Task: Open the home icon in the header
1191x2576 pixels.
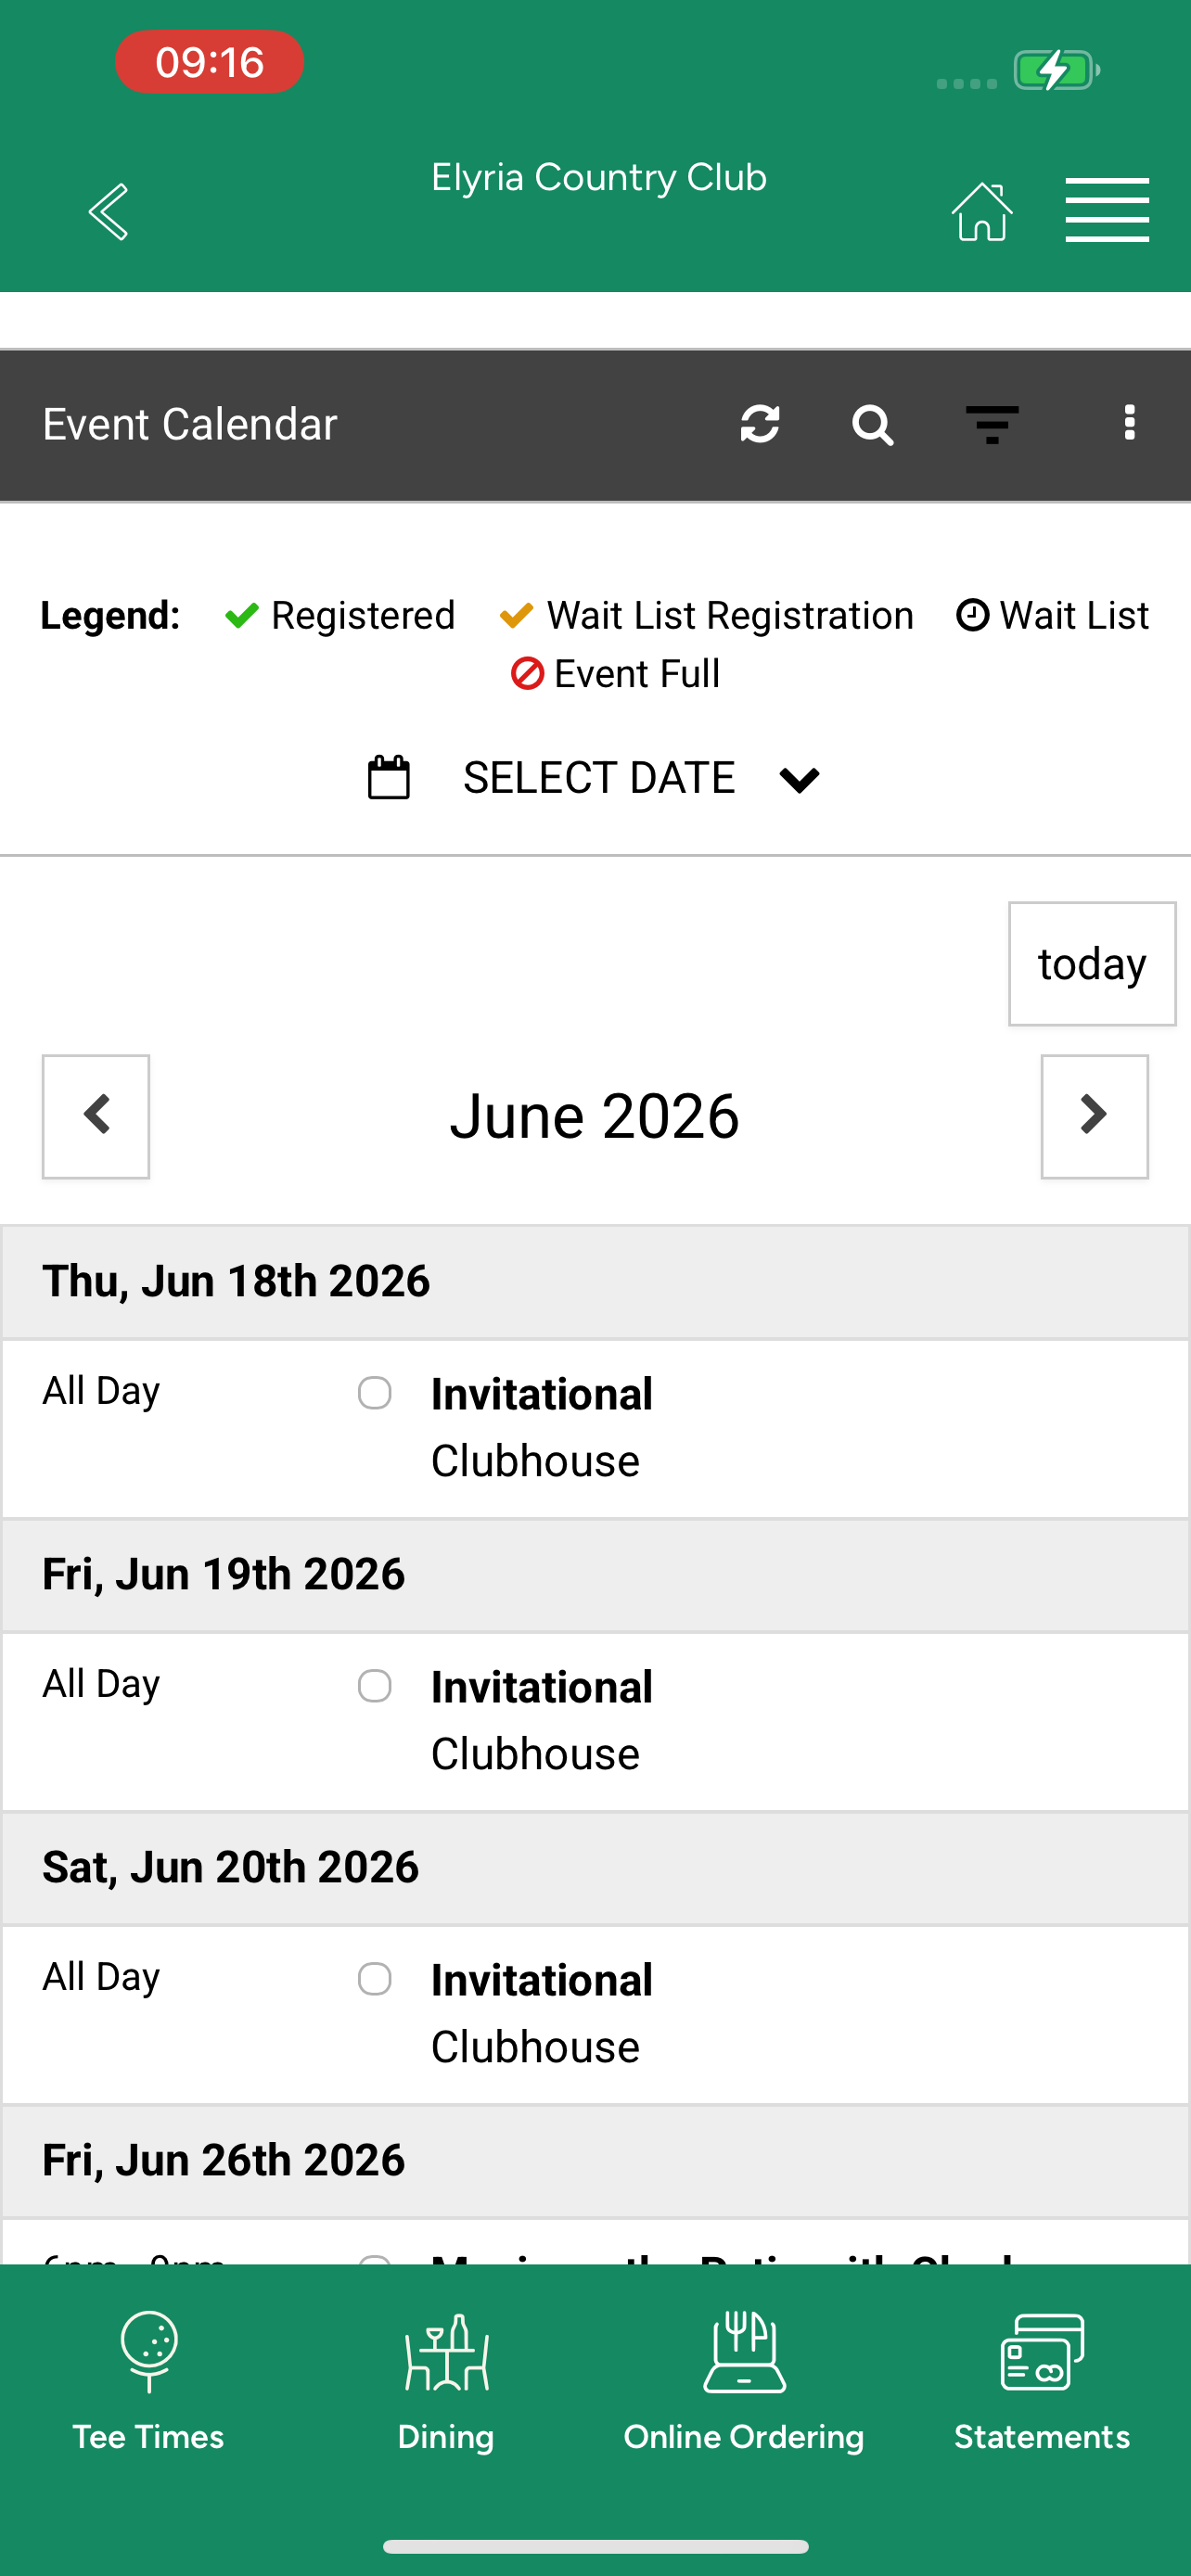Action: (x=982, y=211)
